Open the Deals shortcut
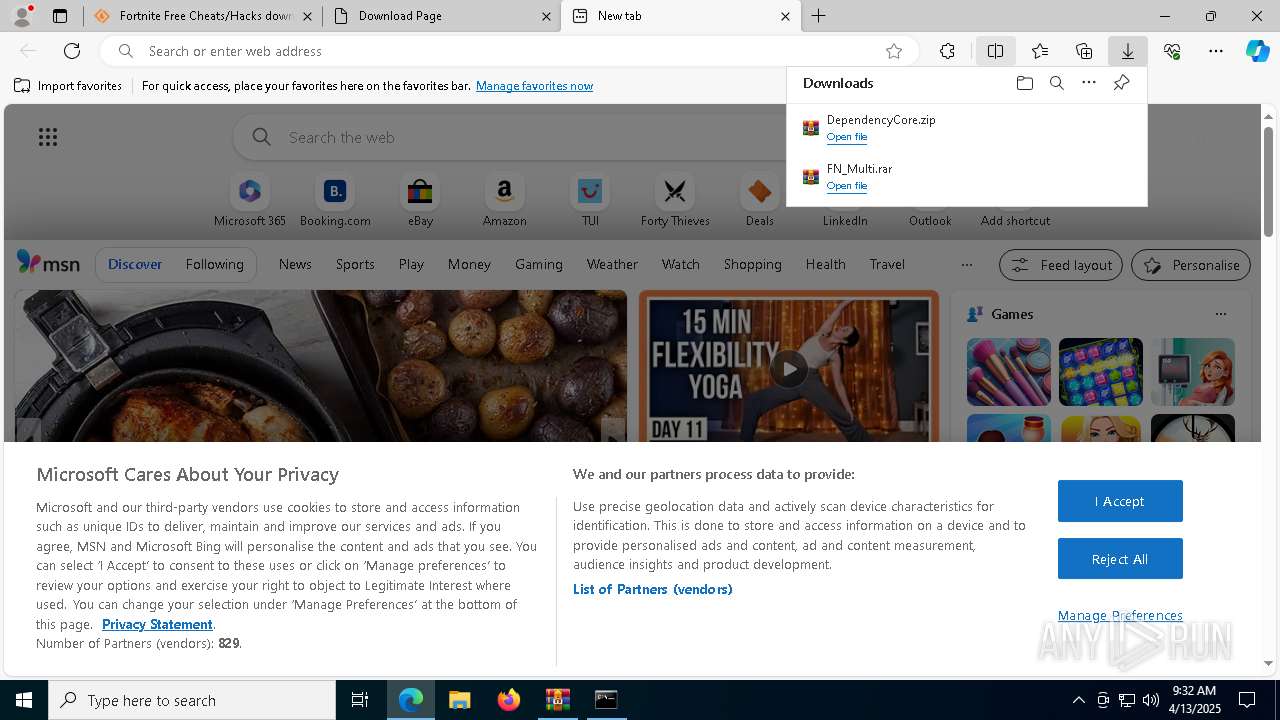1280x720 pixels. point(760,200)
